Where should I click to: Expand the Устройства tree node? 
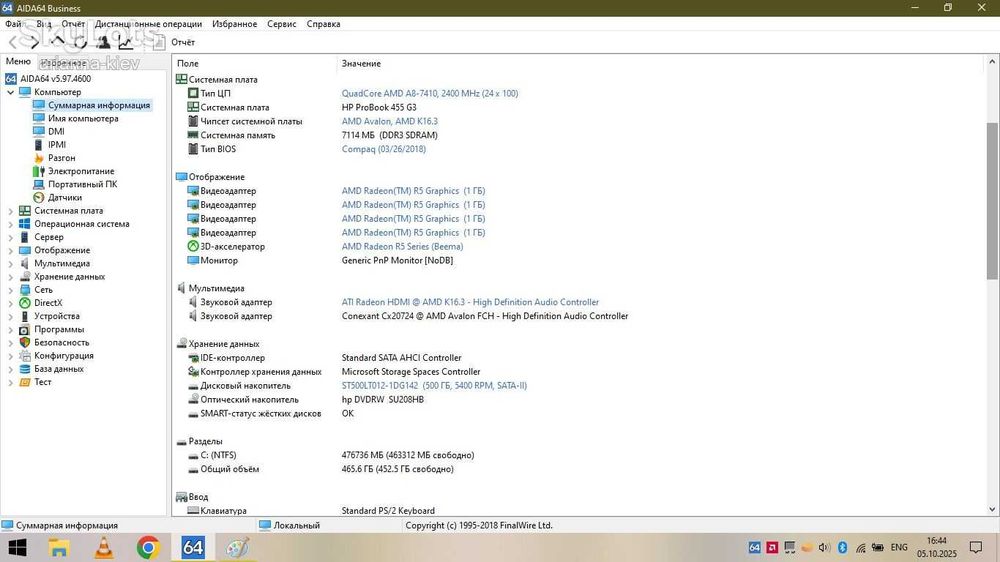(10, 316)
